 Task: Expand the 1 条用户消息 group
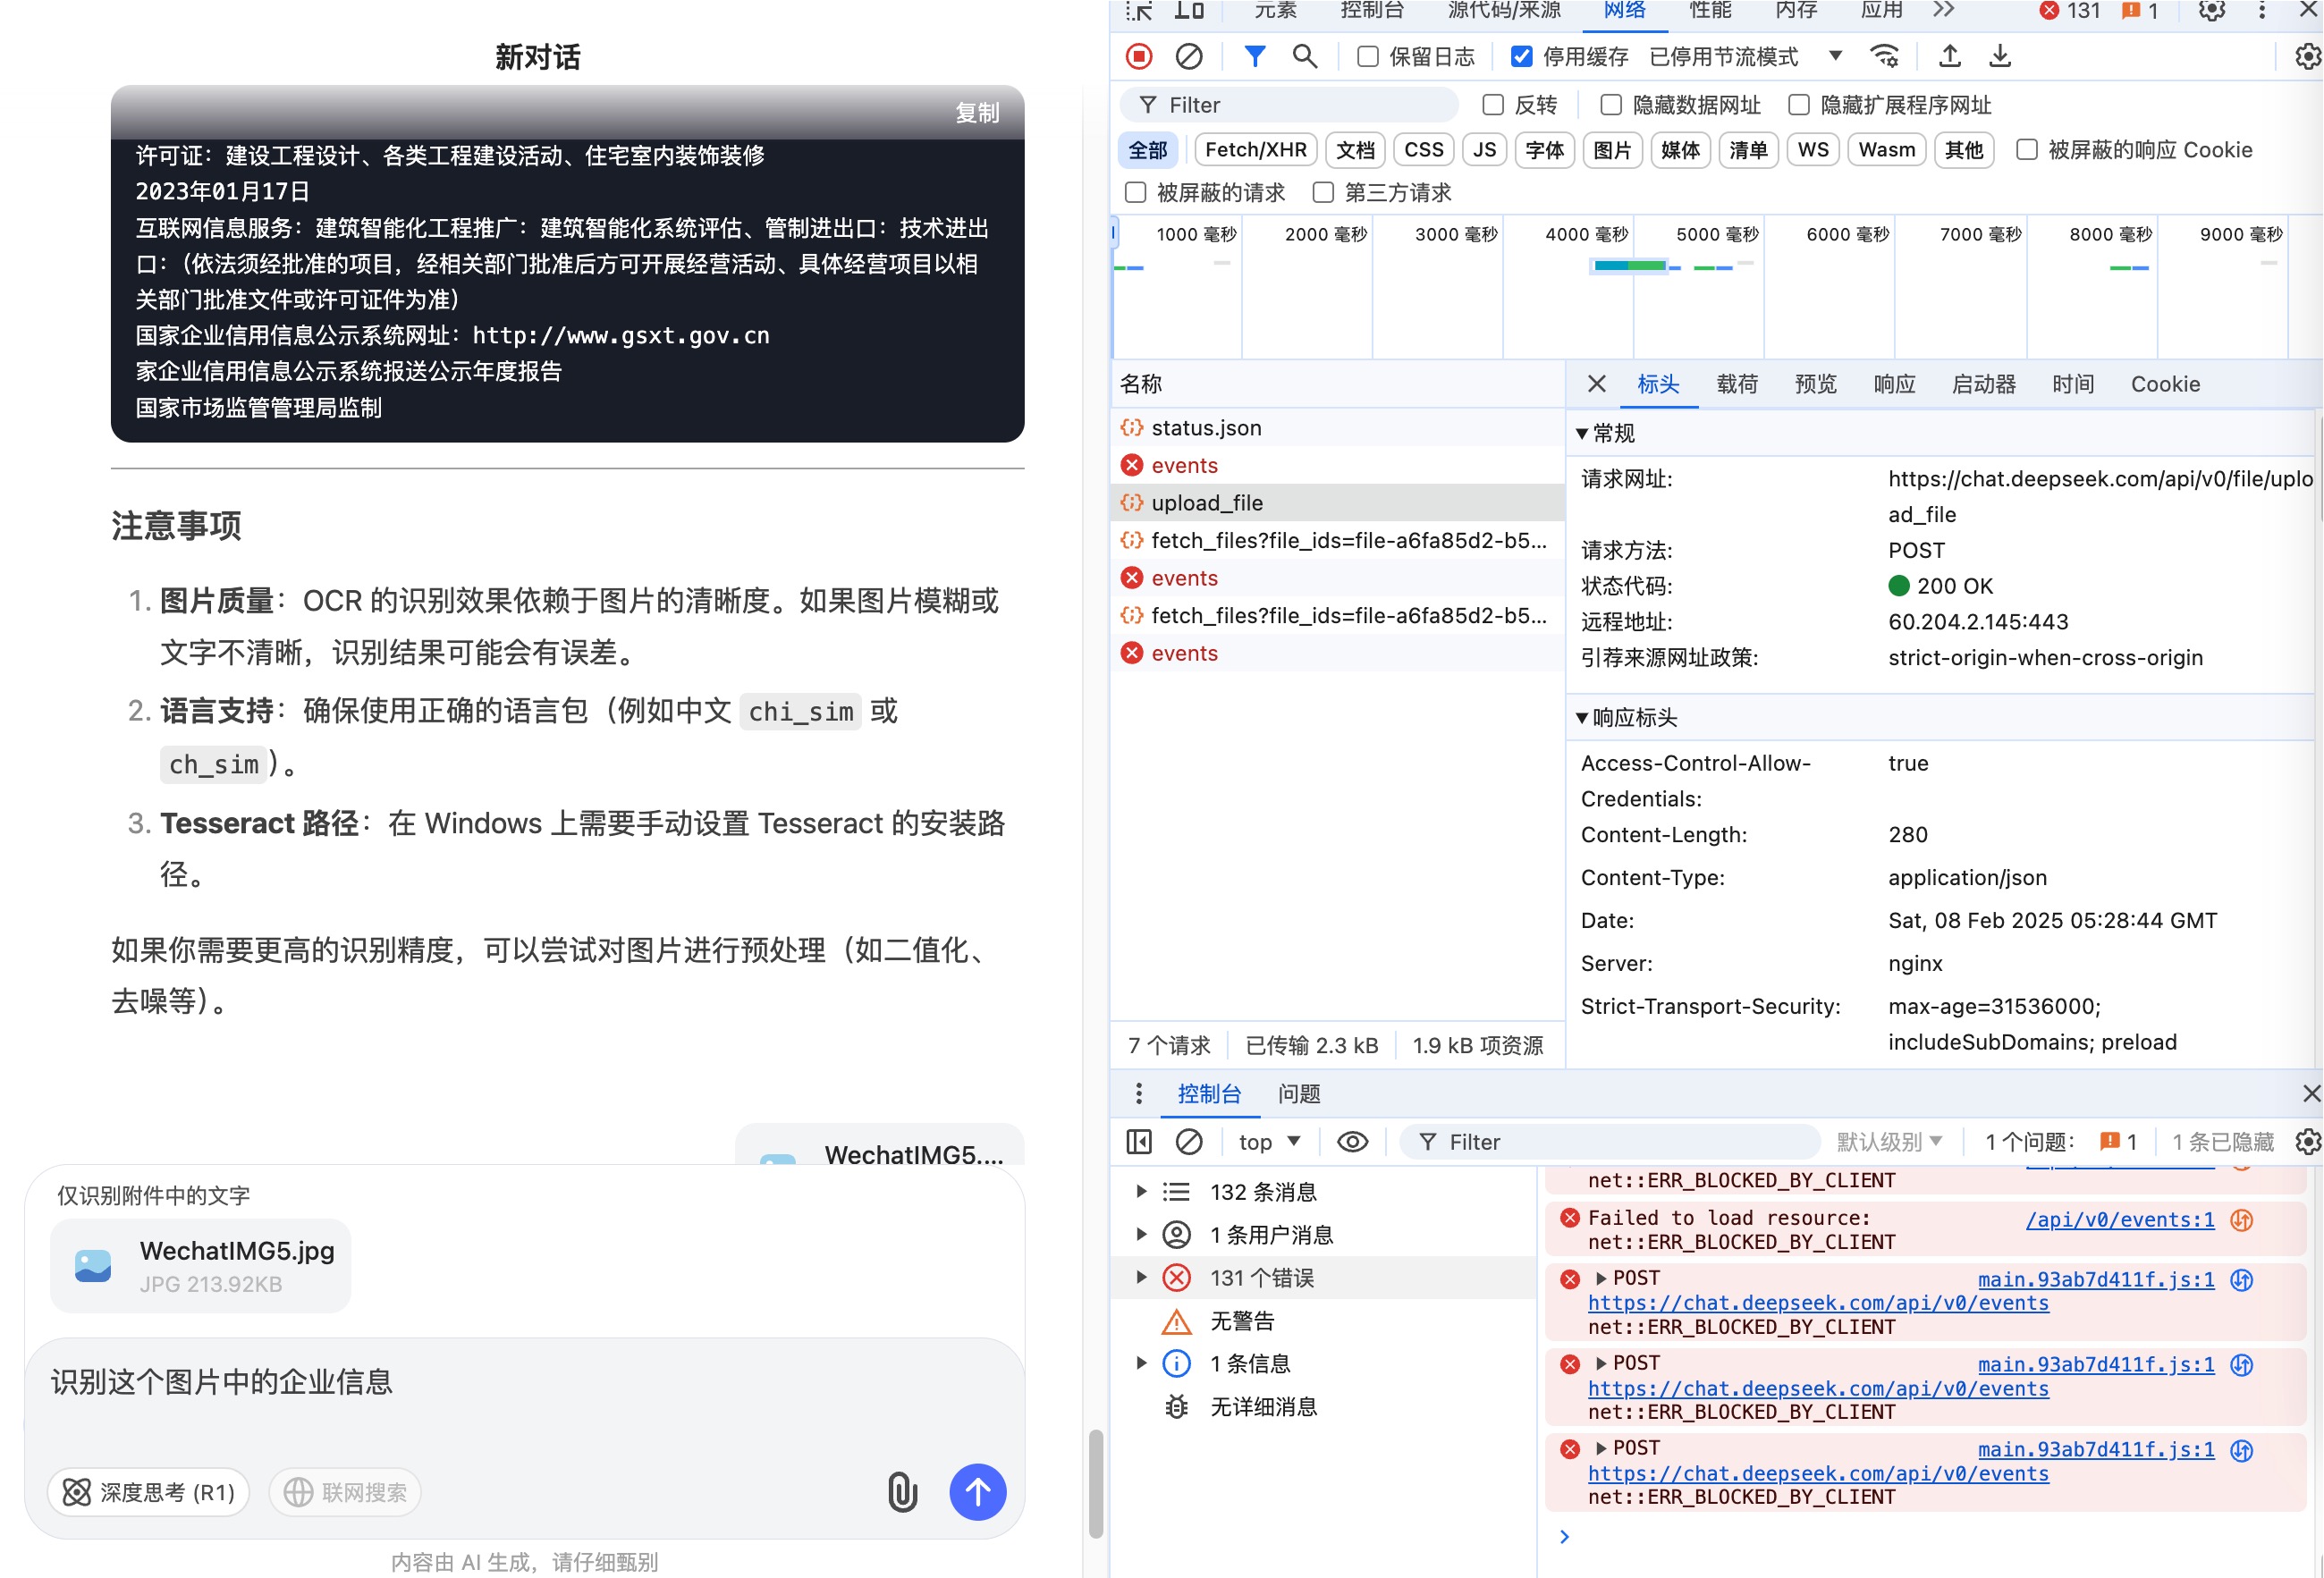(x=1141, y=1235)
